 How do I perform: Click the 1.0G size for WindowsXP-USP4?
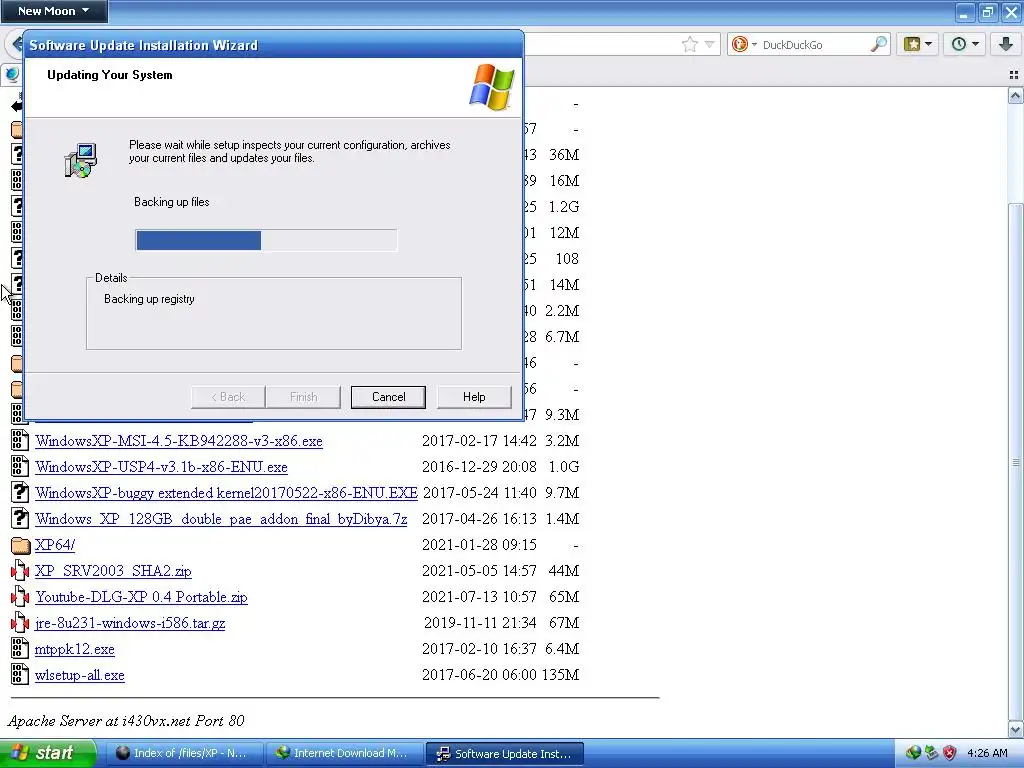point(564,467)
